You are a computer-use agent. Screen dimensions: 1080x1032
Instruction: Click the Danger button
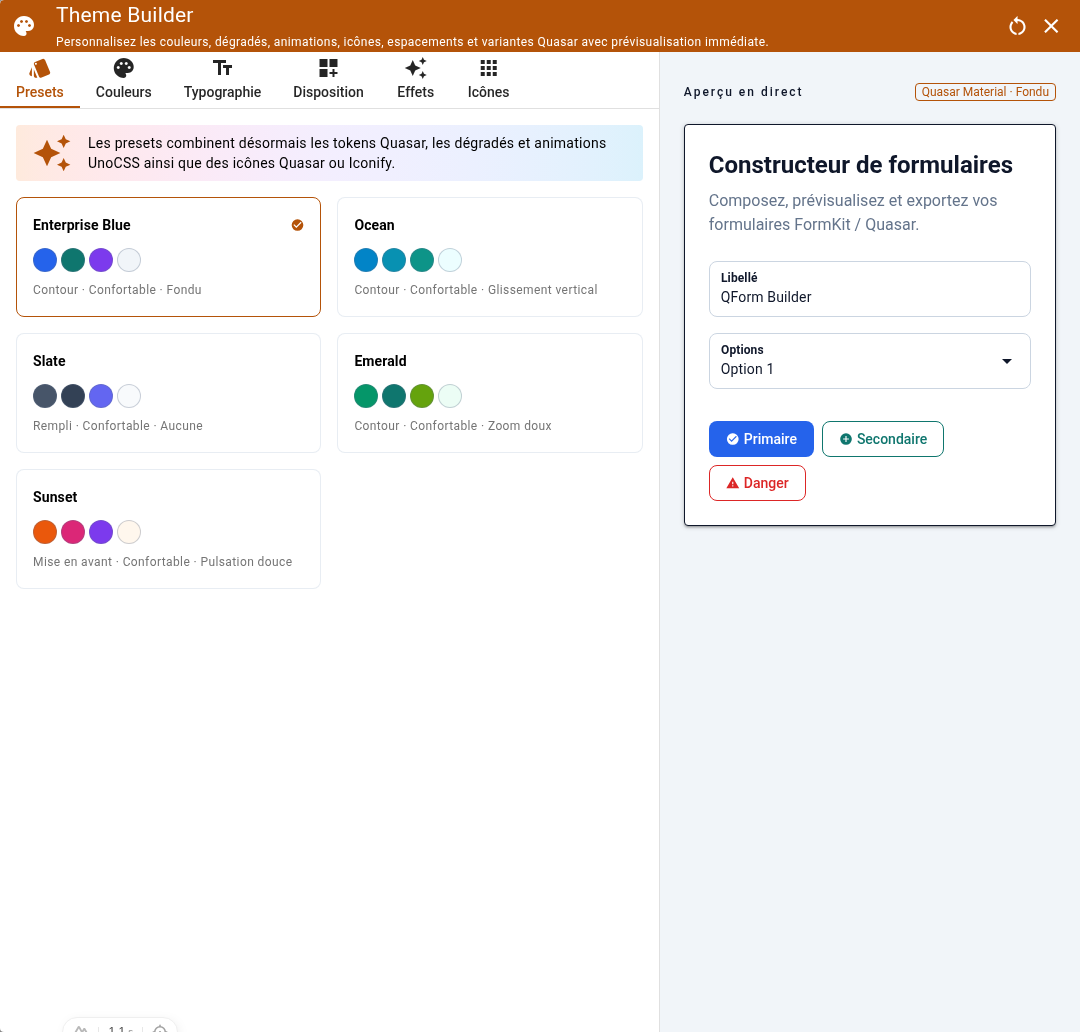(x=757, y=483)
